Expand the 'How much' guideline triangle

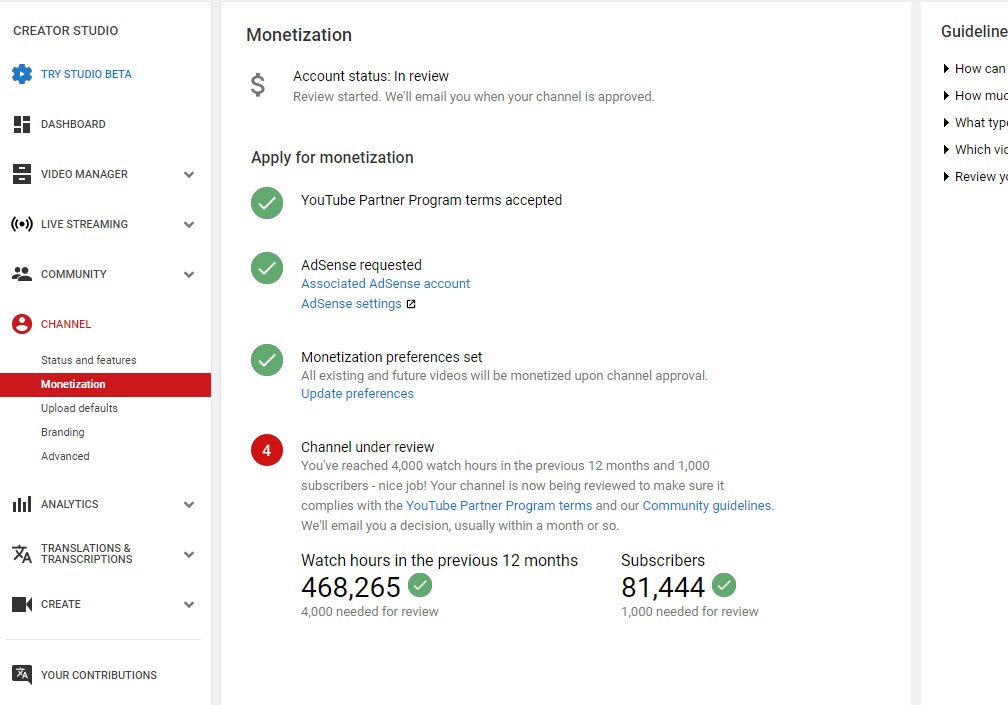(x=946, y=96)
